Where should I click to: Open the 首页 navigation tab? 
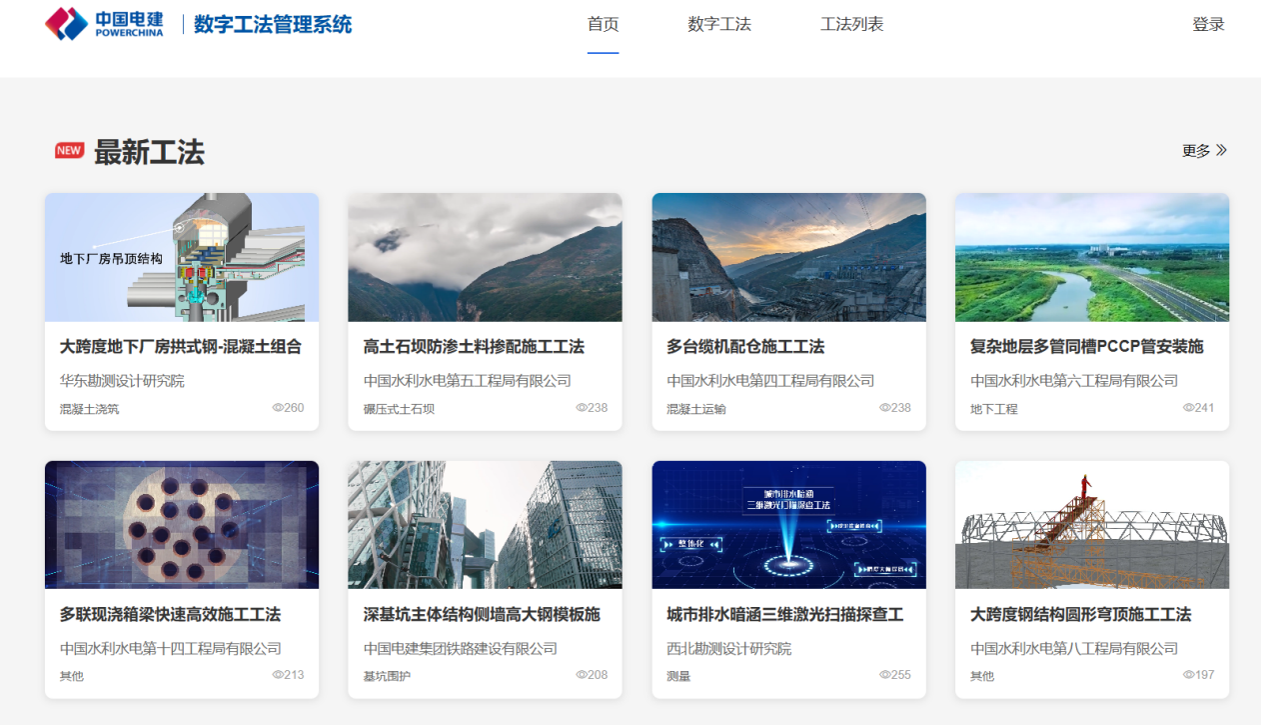pos(603,25)
